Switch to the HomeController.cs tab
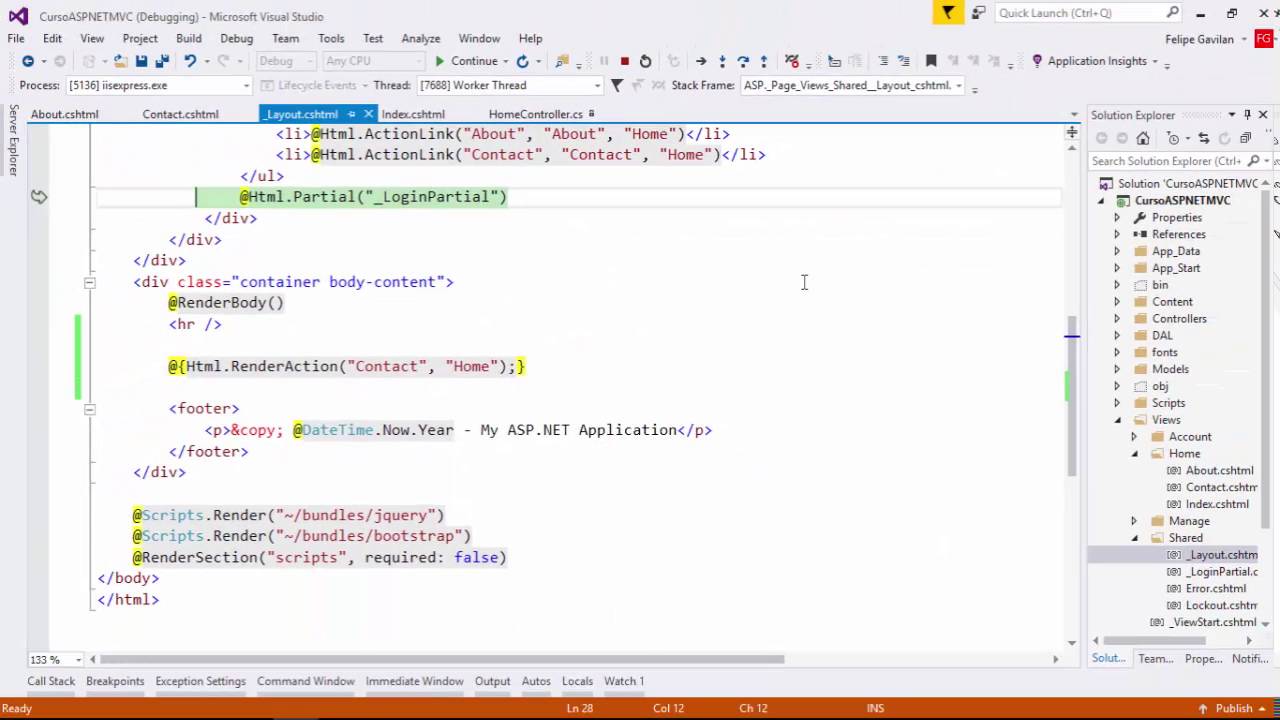Viewport: 1280px width, 720px height. tap(536, 114)
